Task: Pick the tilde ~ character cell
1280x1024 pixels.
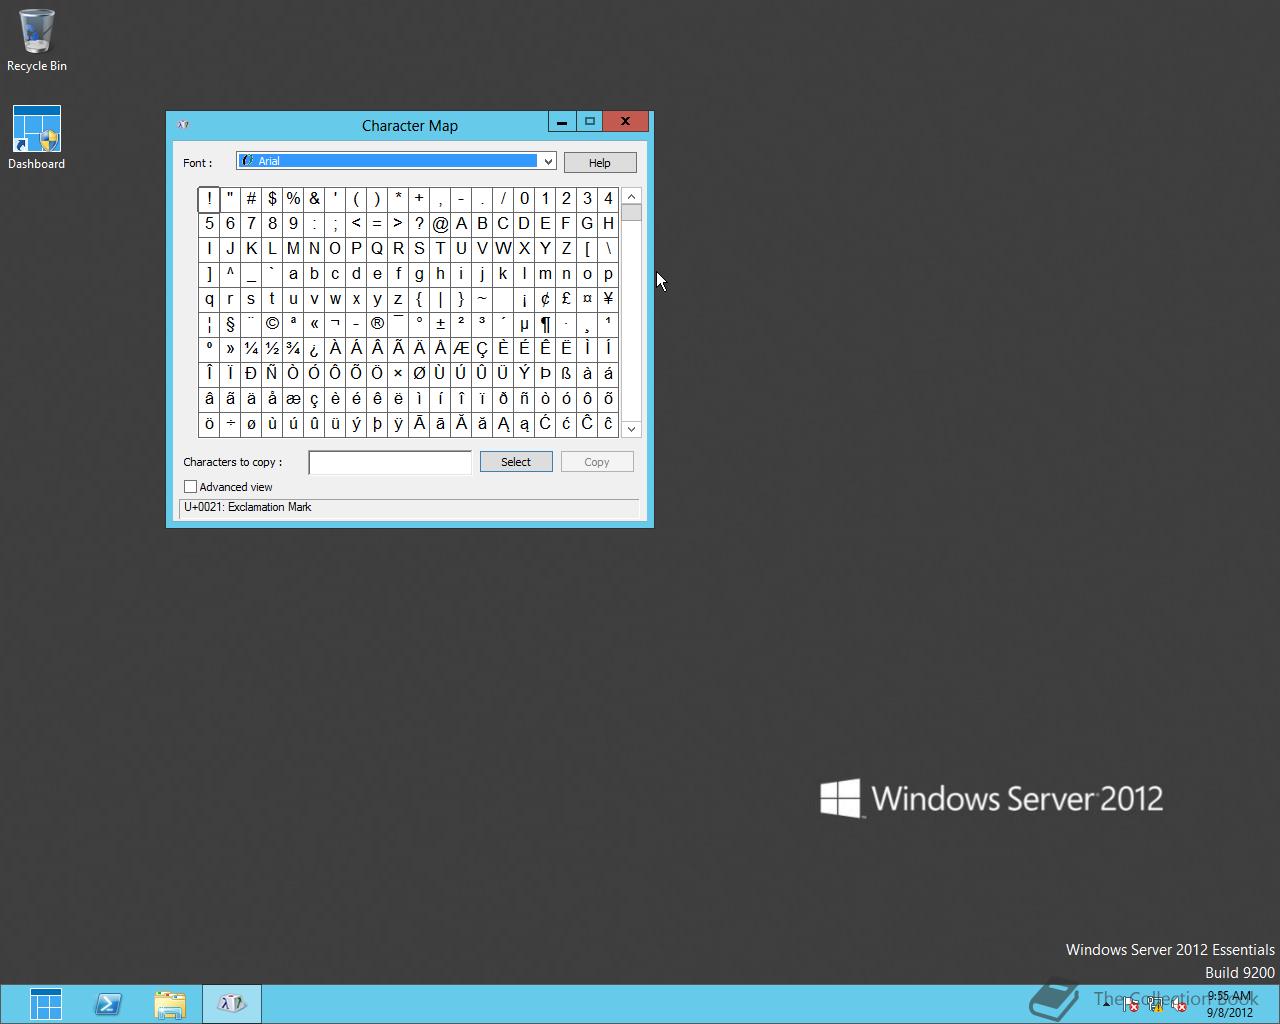Action: 482,299
